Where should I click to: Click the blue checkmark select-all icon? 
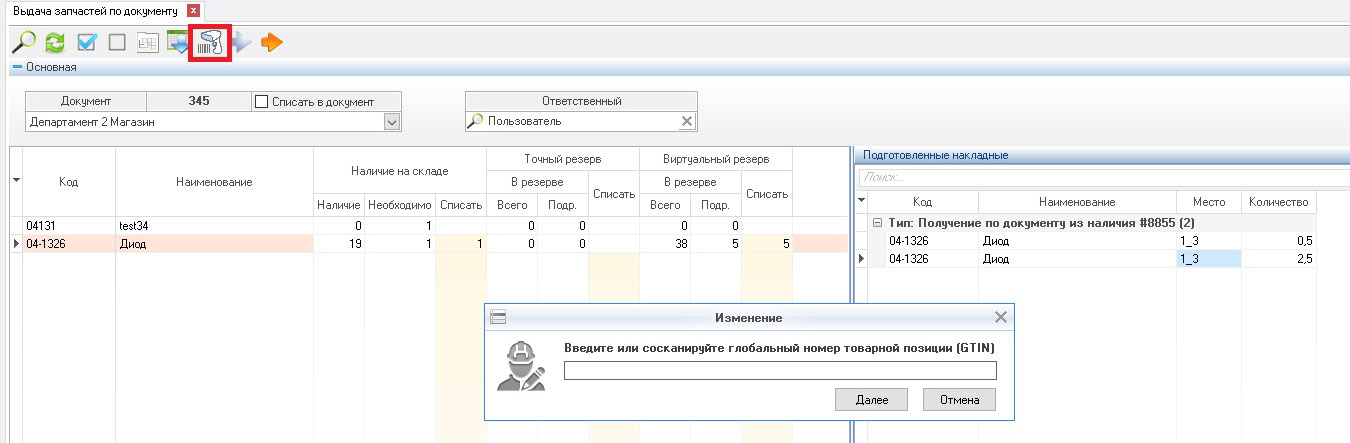[x=86, y=42]
